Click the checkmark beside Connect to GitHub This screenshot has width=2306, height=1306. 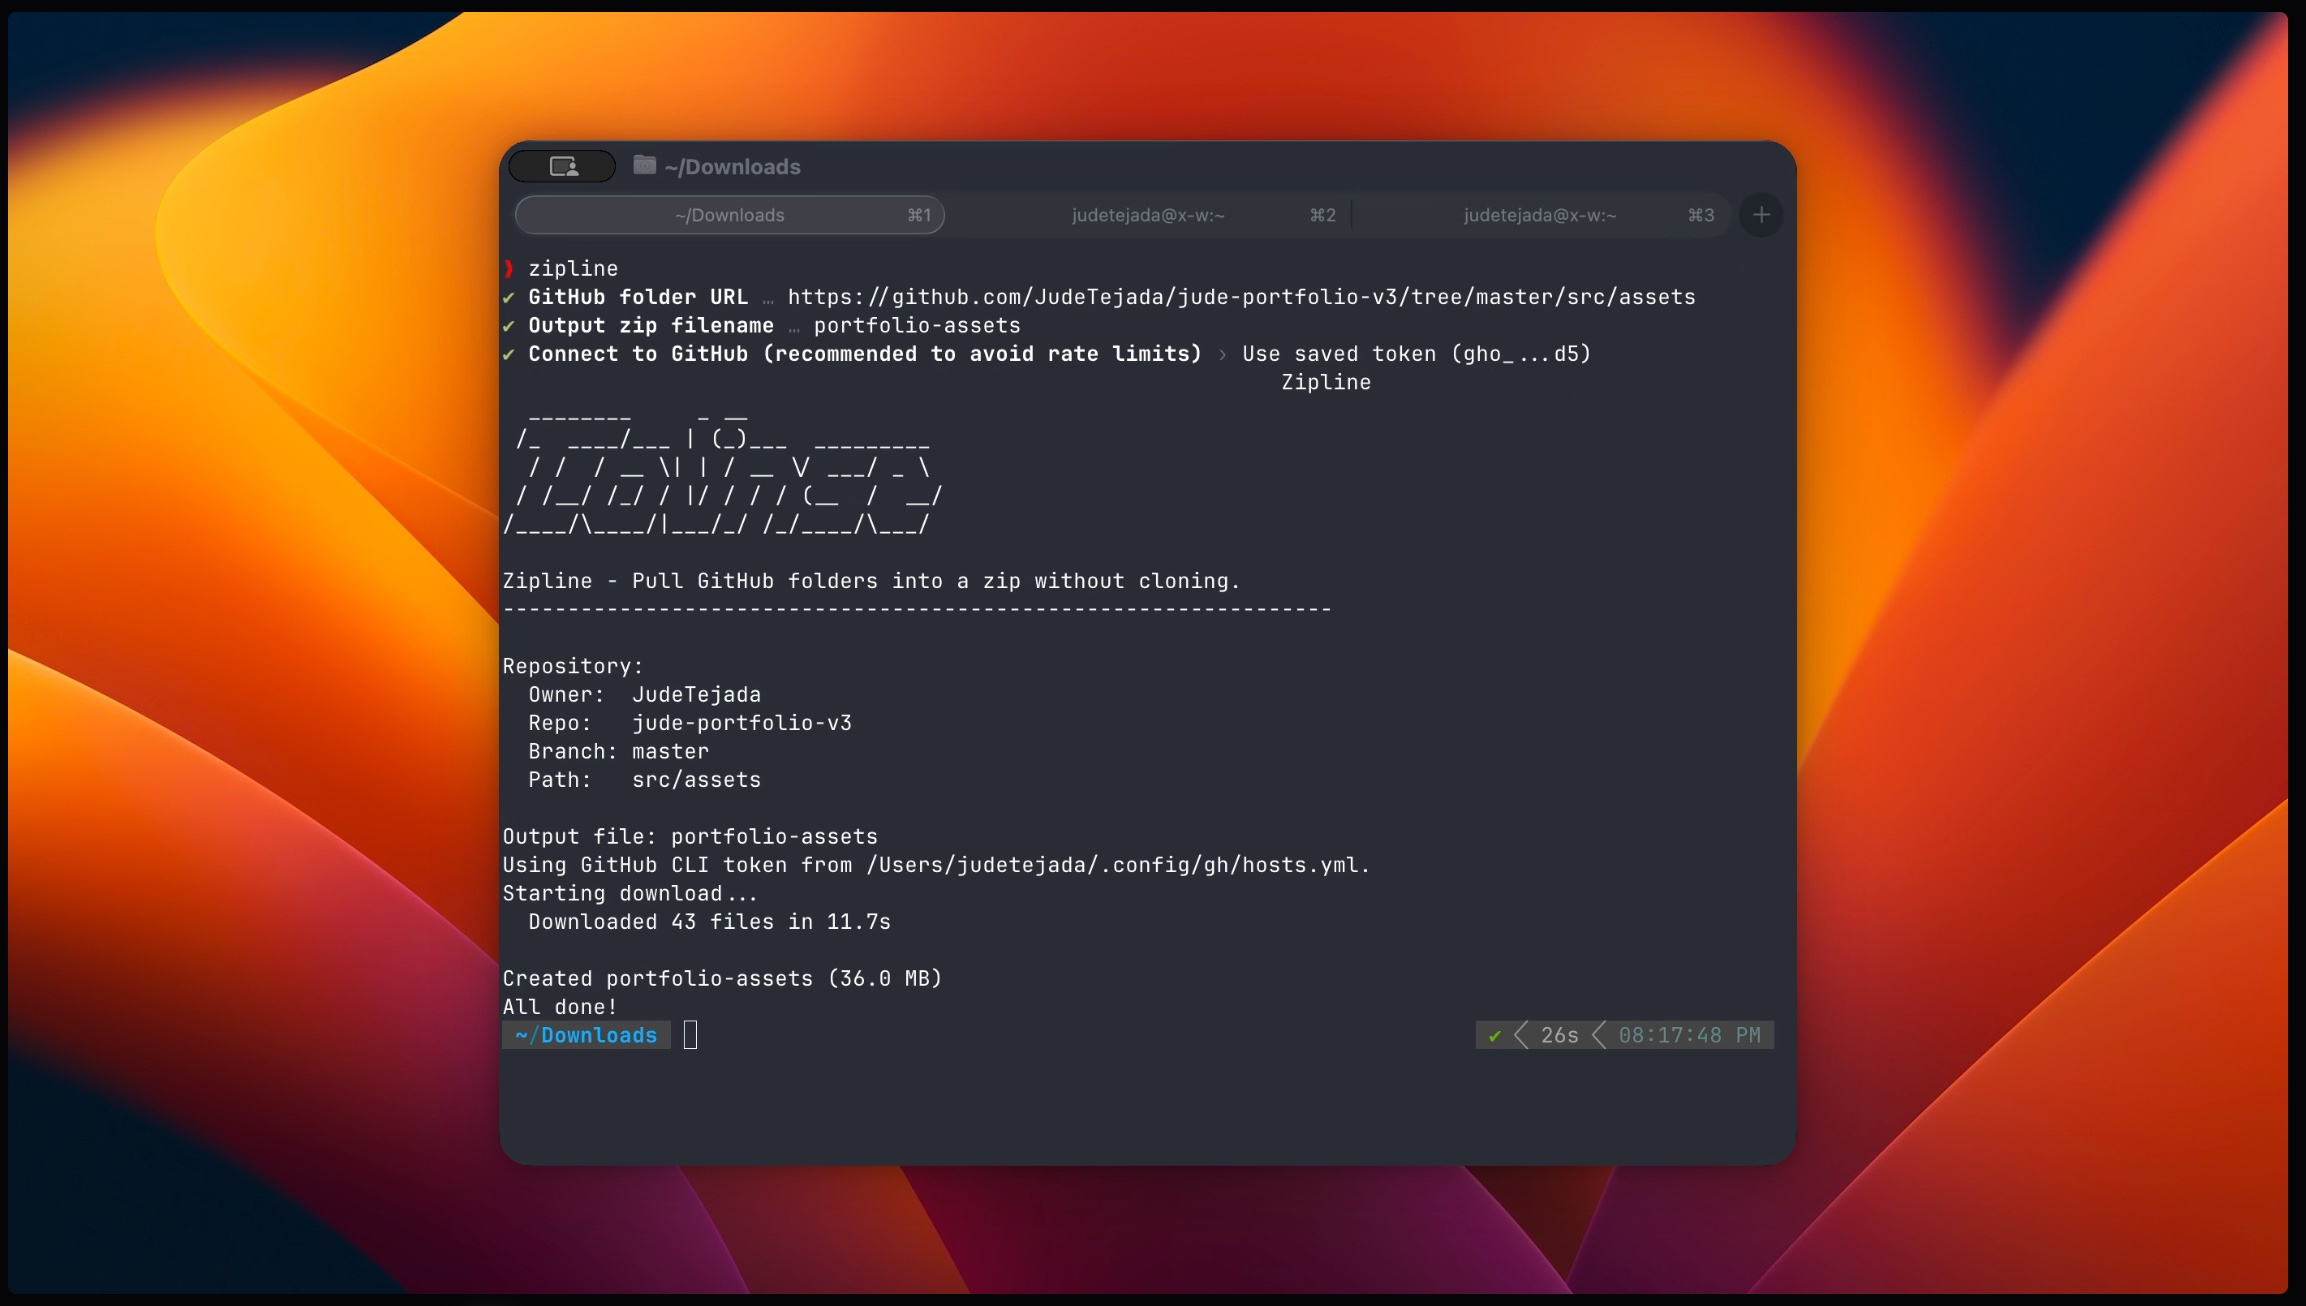click(509, 354)
